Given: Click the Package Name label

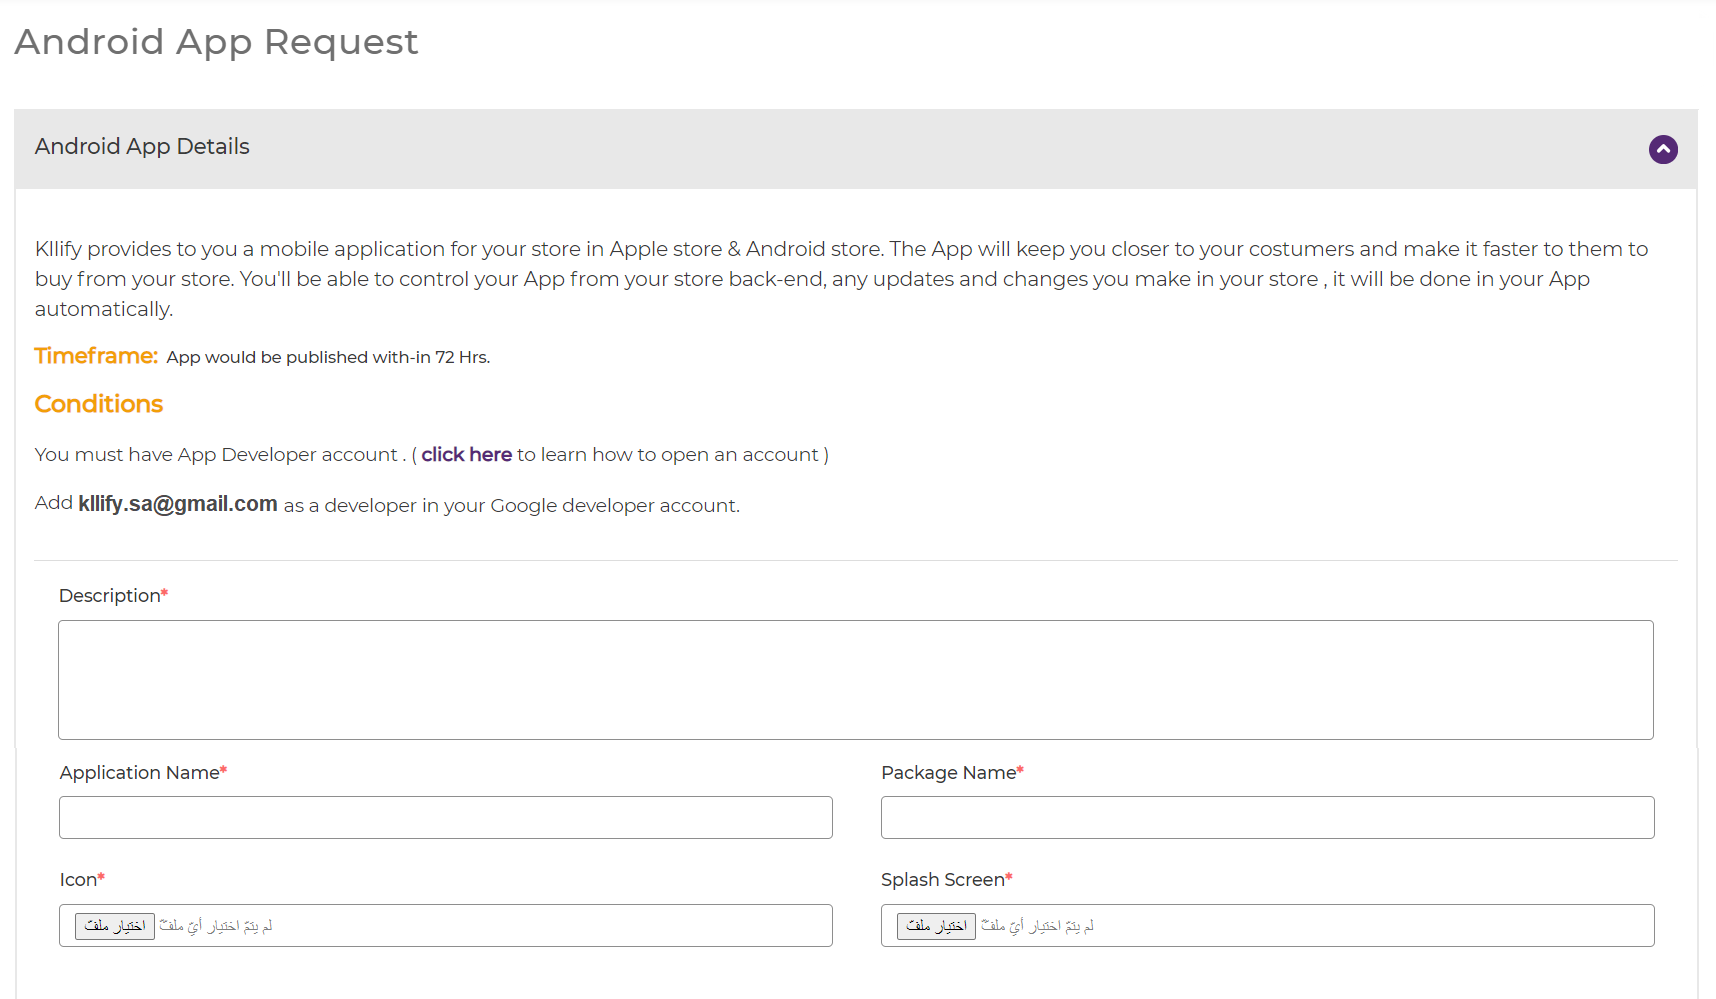Looking at the screenshot, I should click(x=948, y=773).
